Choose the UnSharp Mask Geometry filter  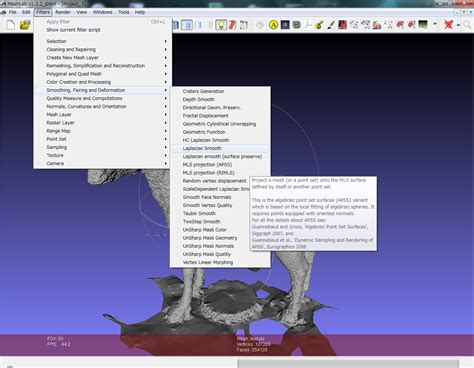(210, 238)
